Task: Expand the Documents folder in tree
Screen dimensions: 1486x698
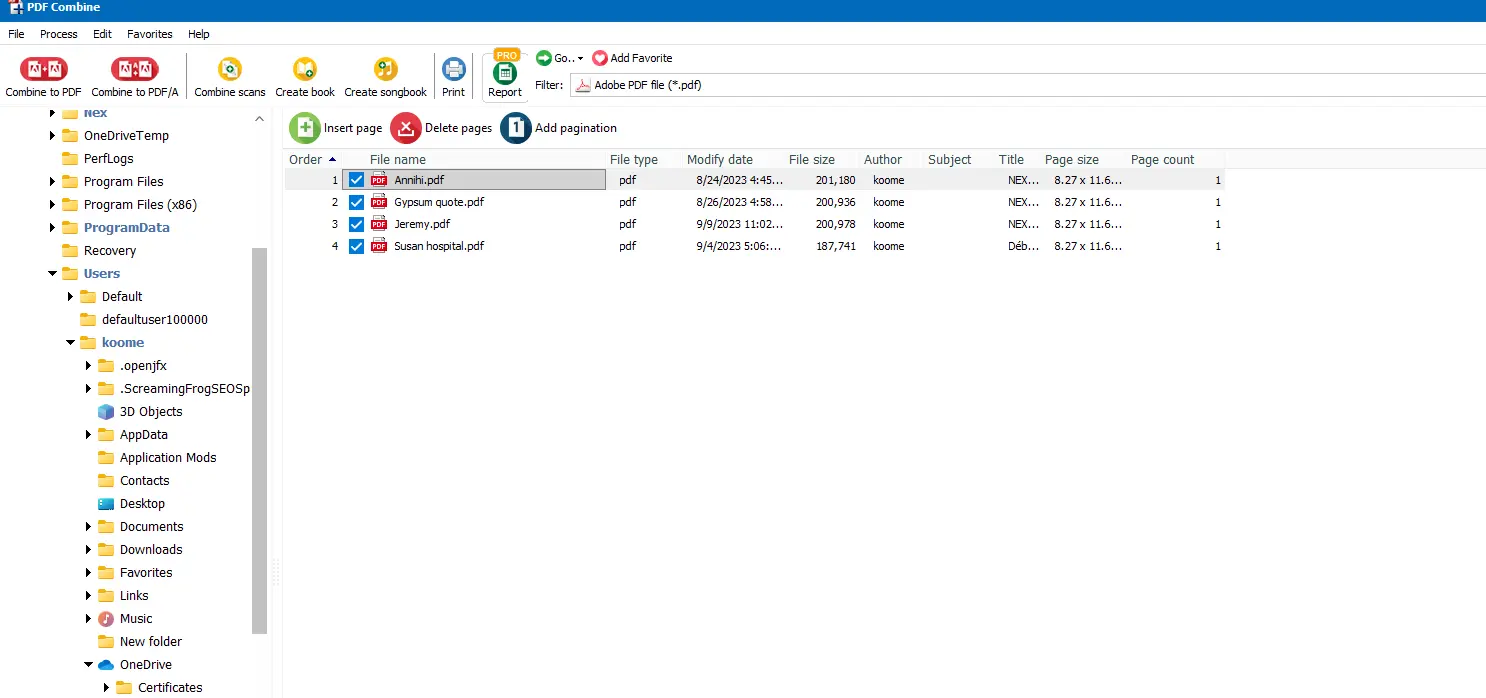Action: 88,527
